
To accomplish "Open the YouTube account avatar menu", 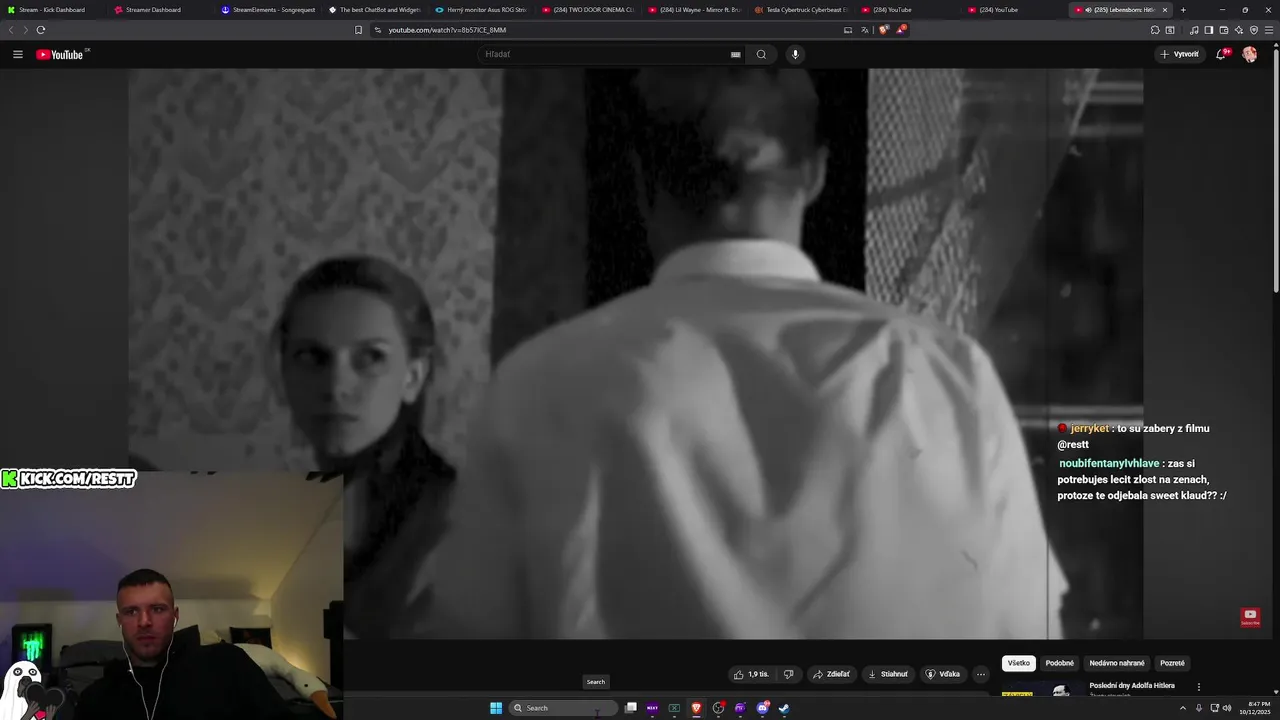I will click(1250, 54).
